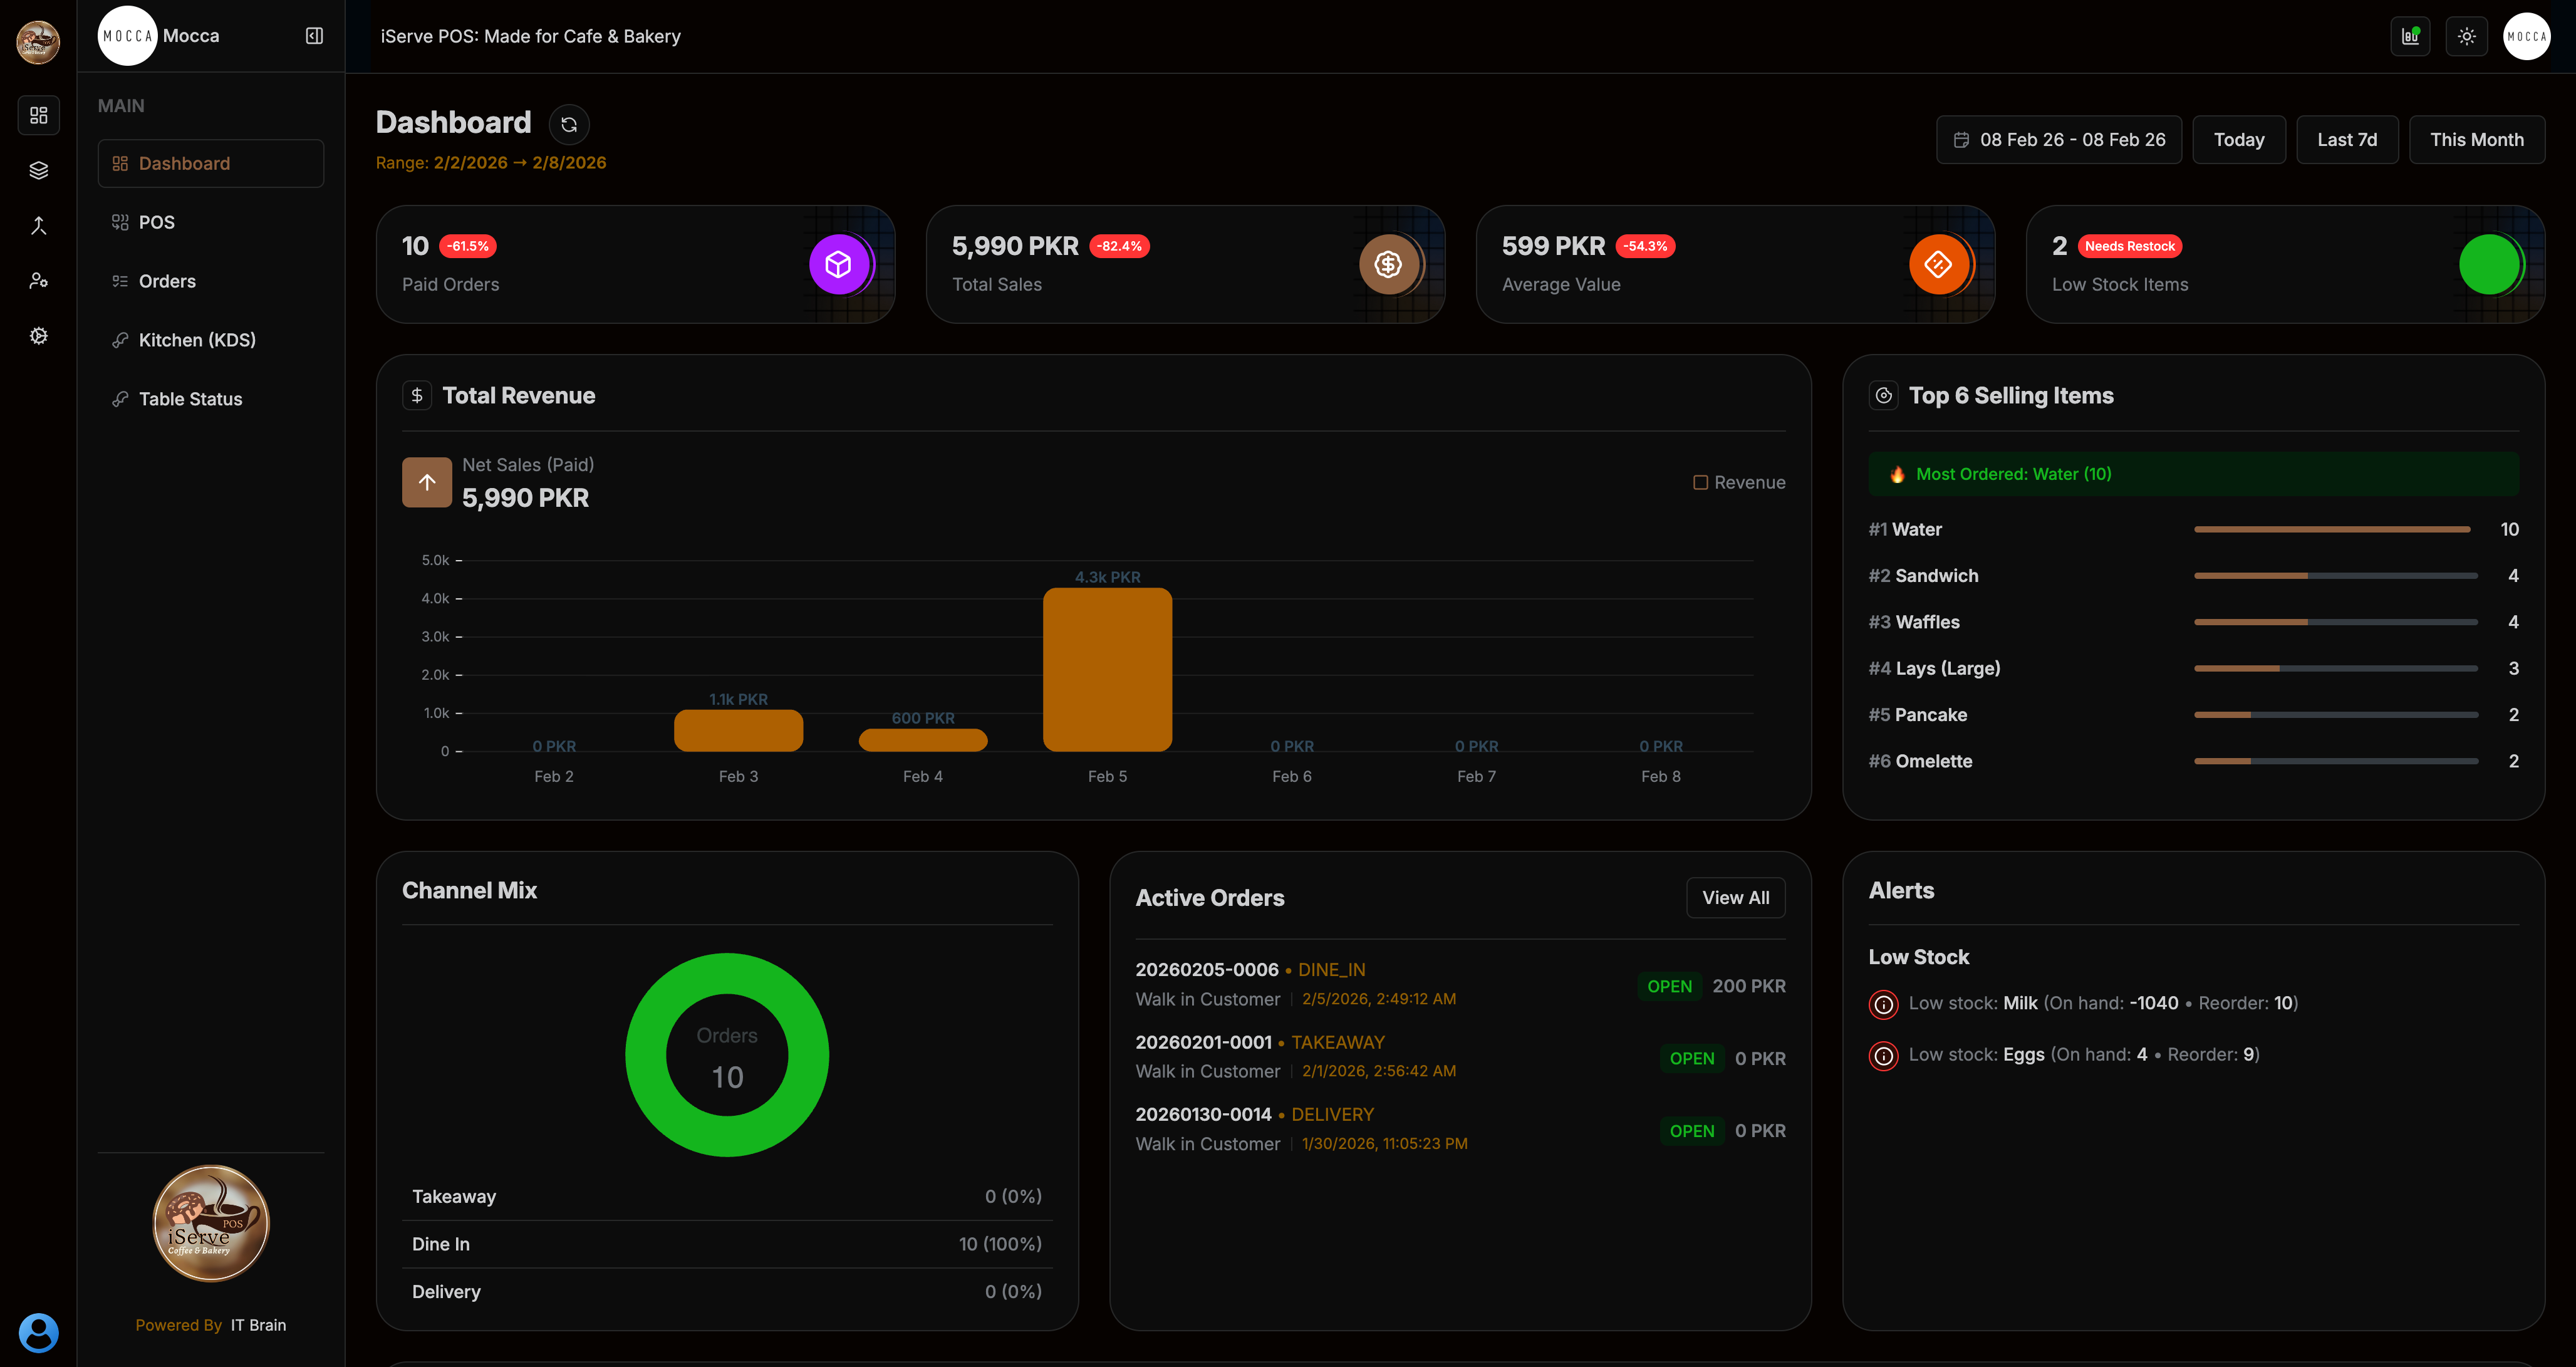2576x1367 pixels.
Task: Click the orange Average Value icon
Action: [1938, 264]
